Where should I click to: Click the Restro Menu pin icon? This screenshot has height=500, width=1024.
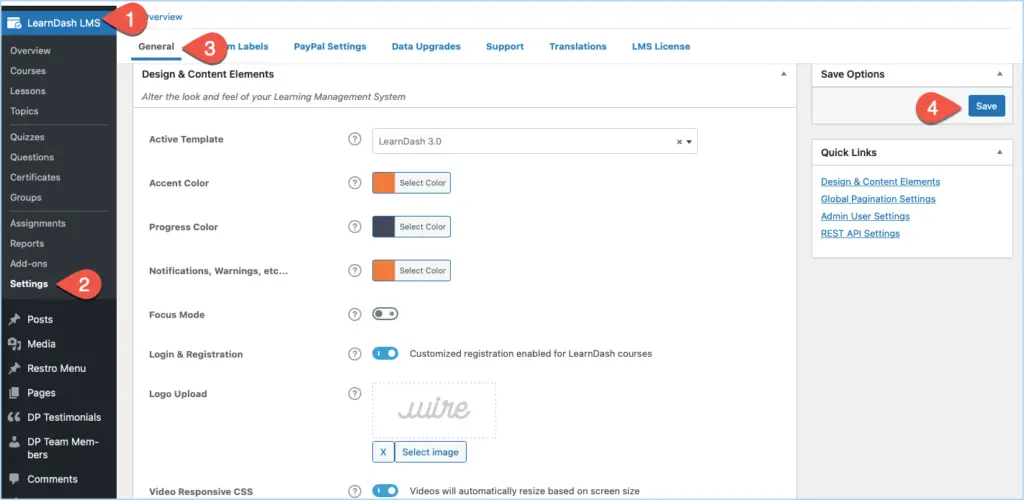(x=14, y=368)
